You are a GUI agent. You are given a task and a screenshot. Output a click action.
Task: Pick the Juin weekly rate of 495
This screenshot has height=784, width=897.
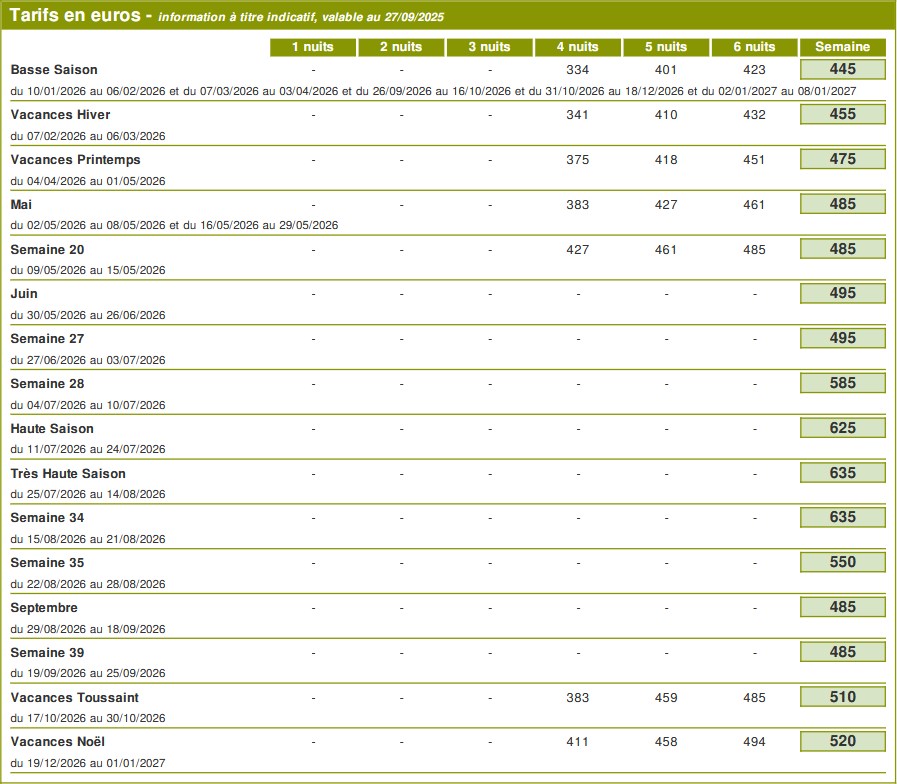pos(842,293)
